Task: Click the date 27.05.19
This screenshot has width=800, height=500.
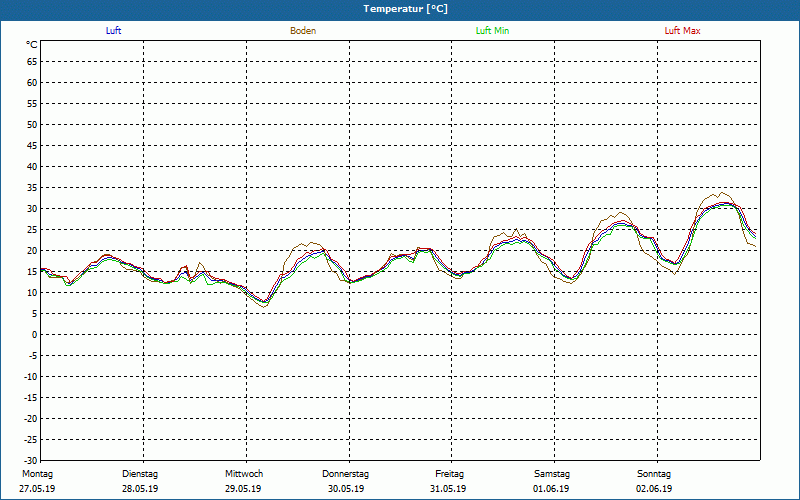Action: click(x=37, y=489)
